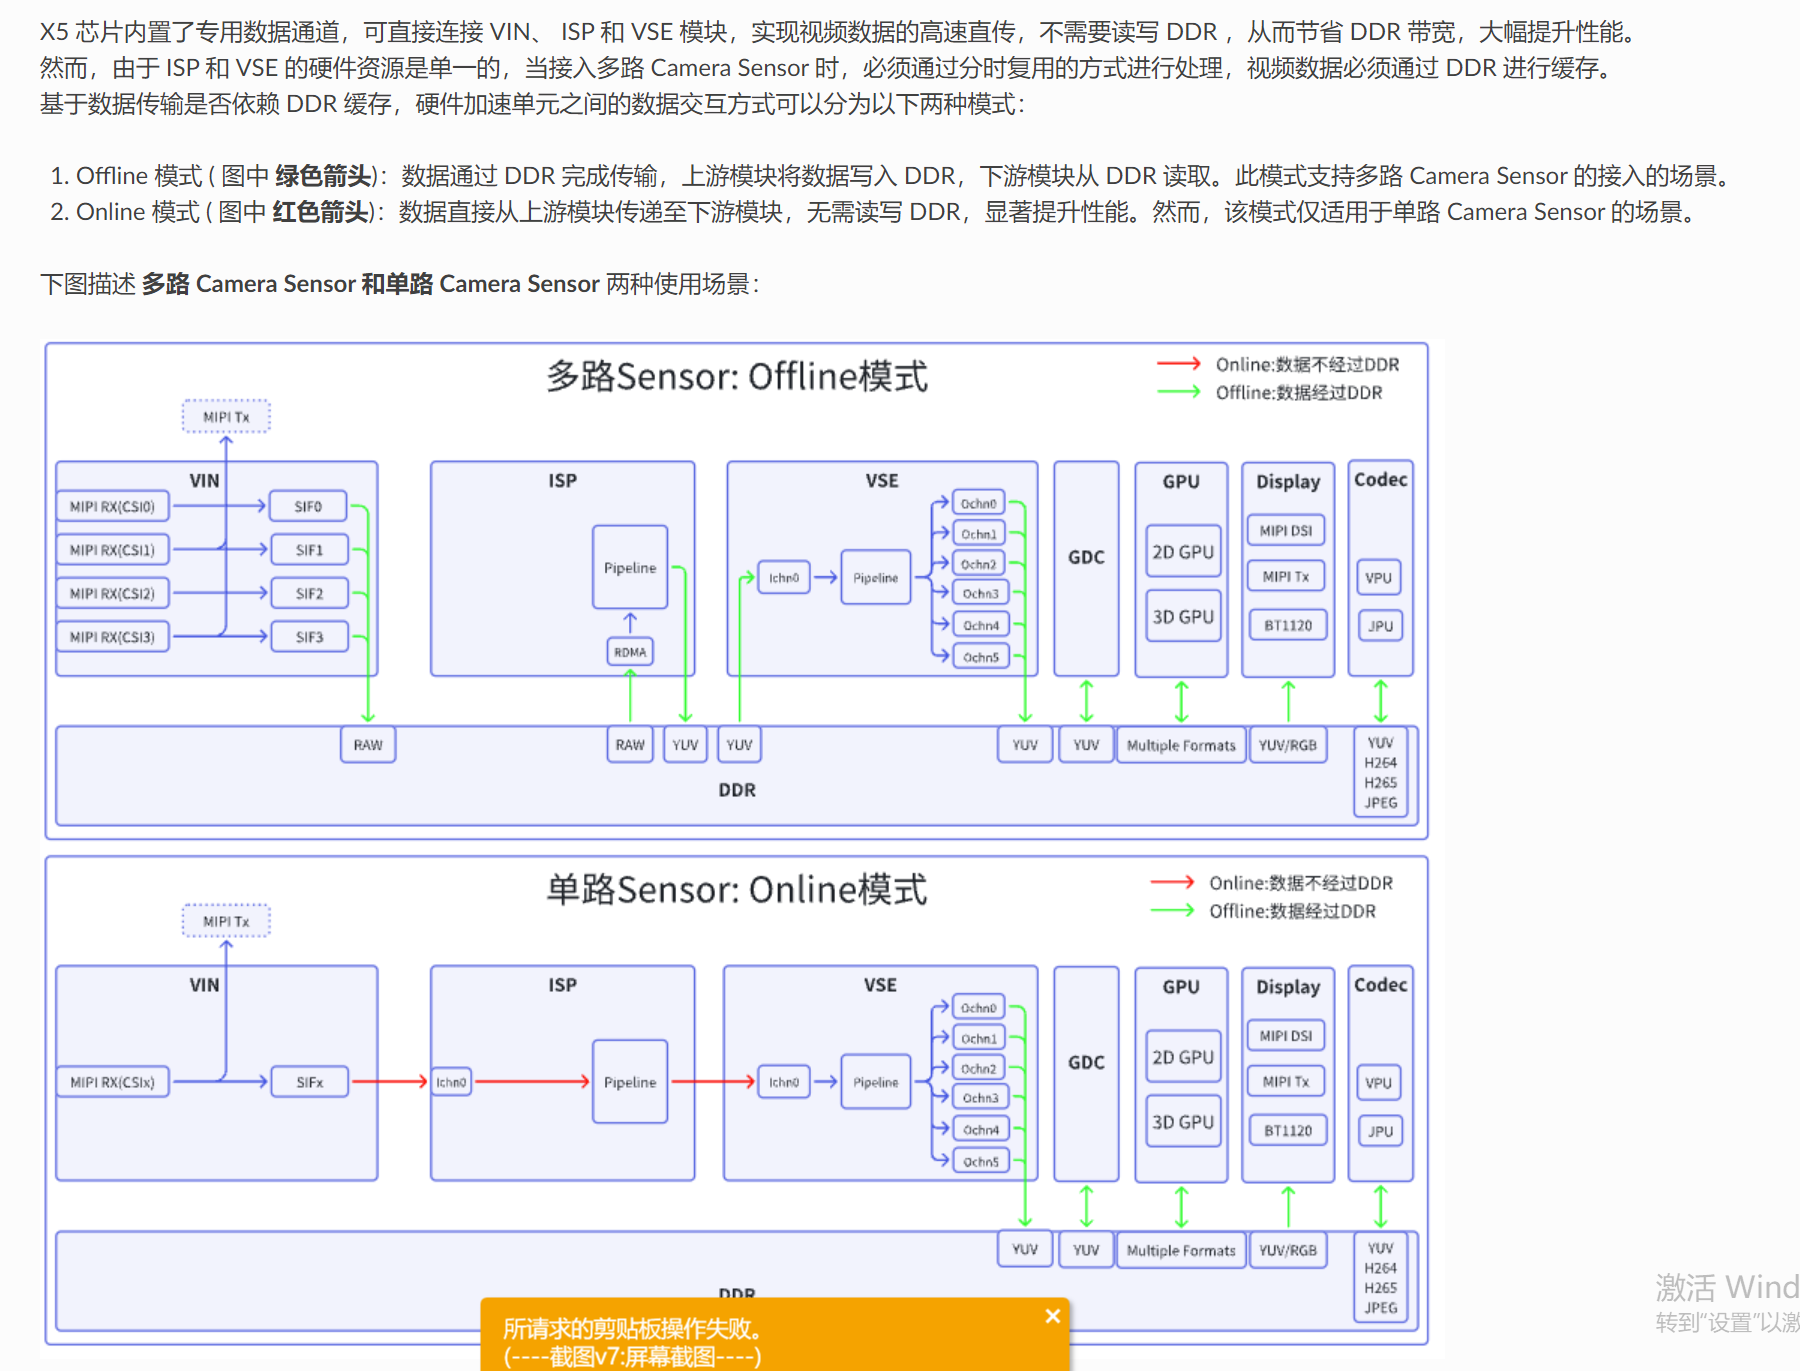Click '3D GPU' in the Online diagram
The width and height of the screenshot is (1800, 1371).
(1183, 1122)
